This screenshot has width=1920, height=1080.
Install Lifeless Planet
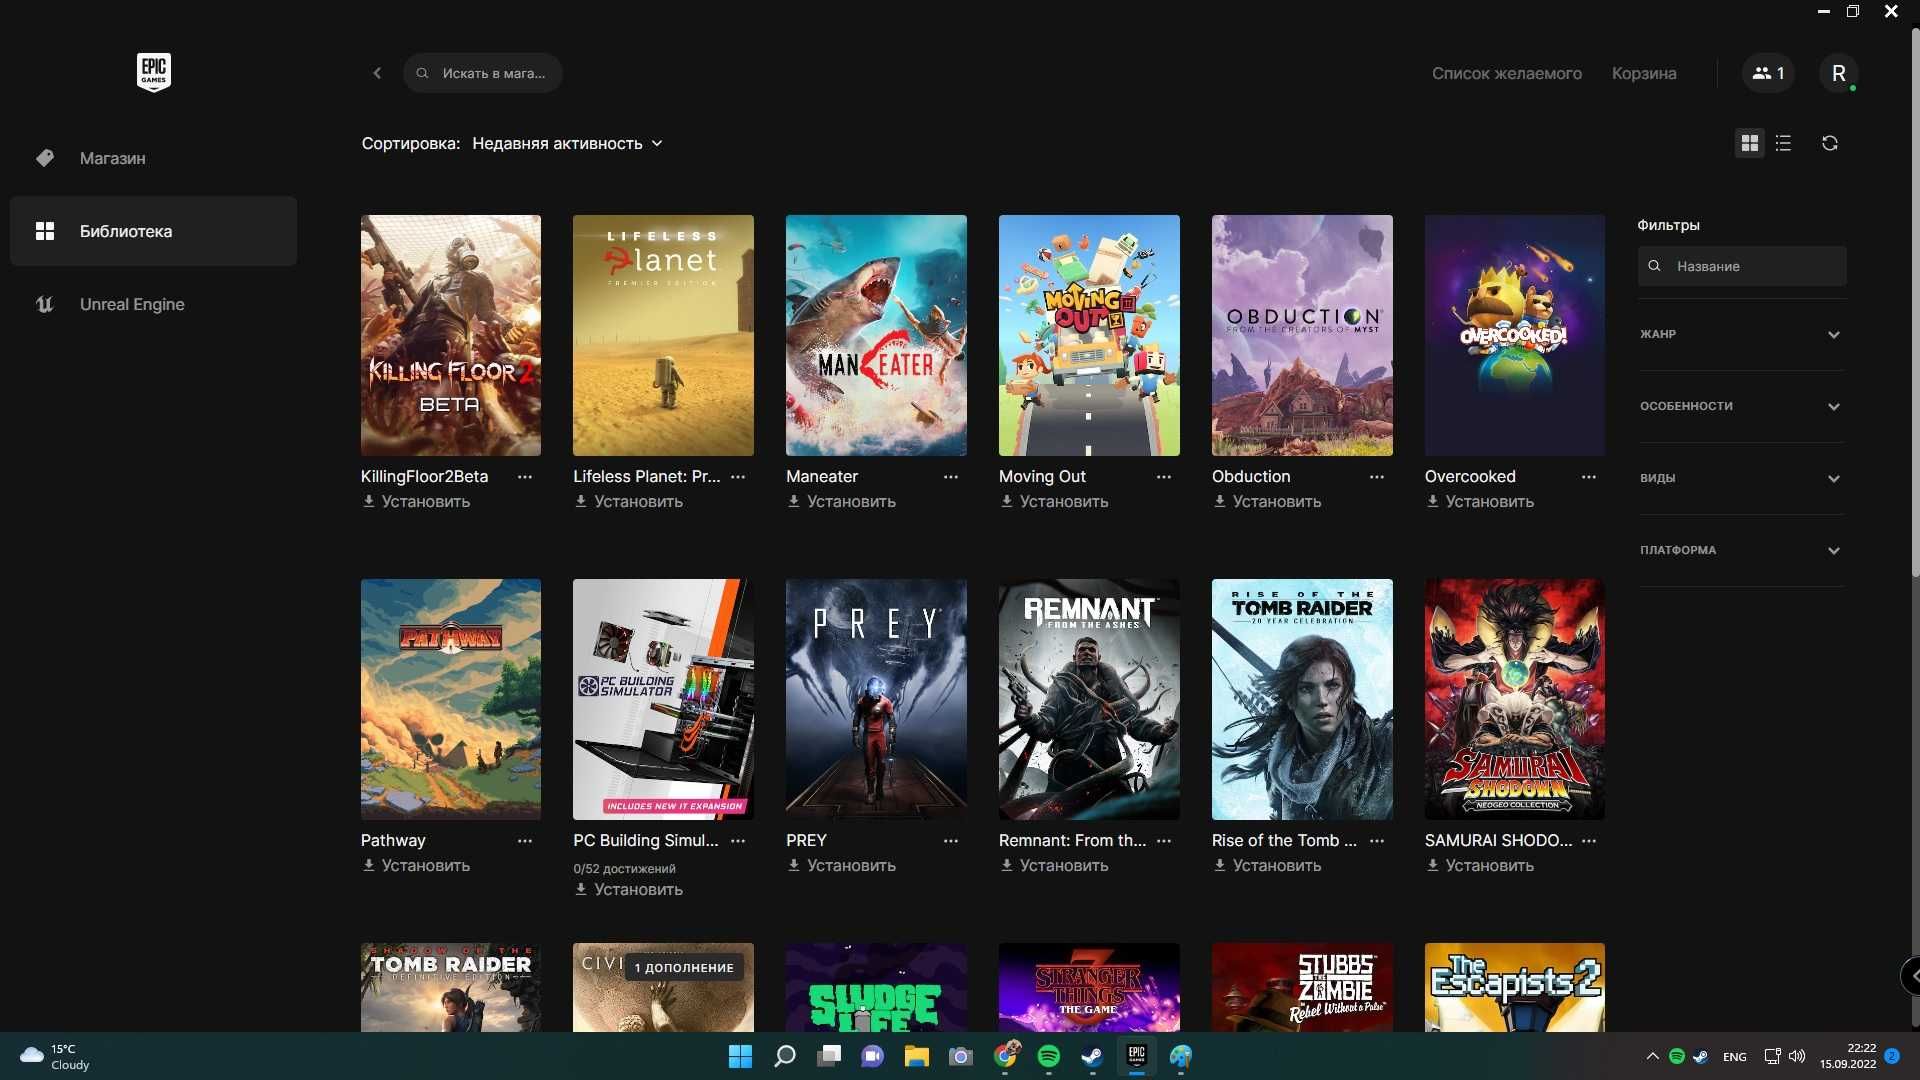point(628,502)
